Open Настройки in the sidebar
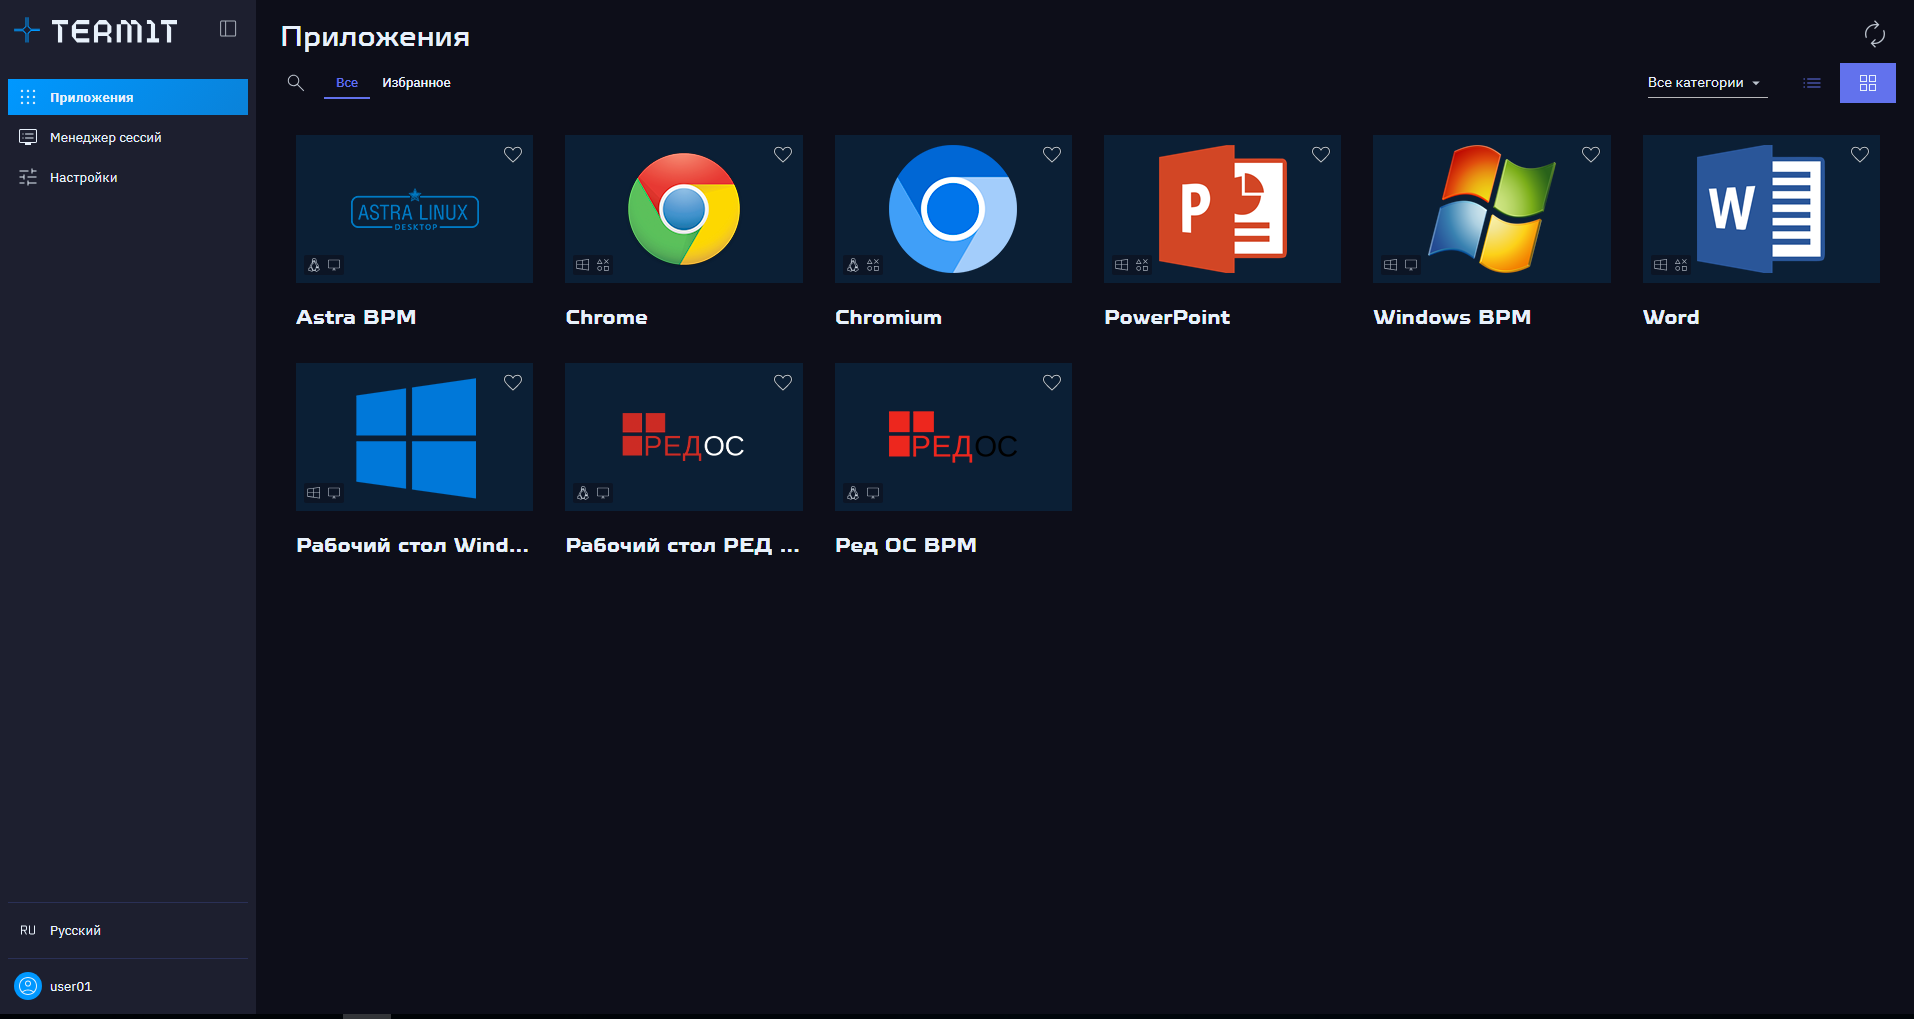This screenshot has width=1914, height=1019. [128, 177]
